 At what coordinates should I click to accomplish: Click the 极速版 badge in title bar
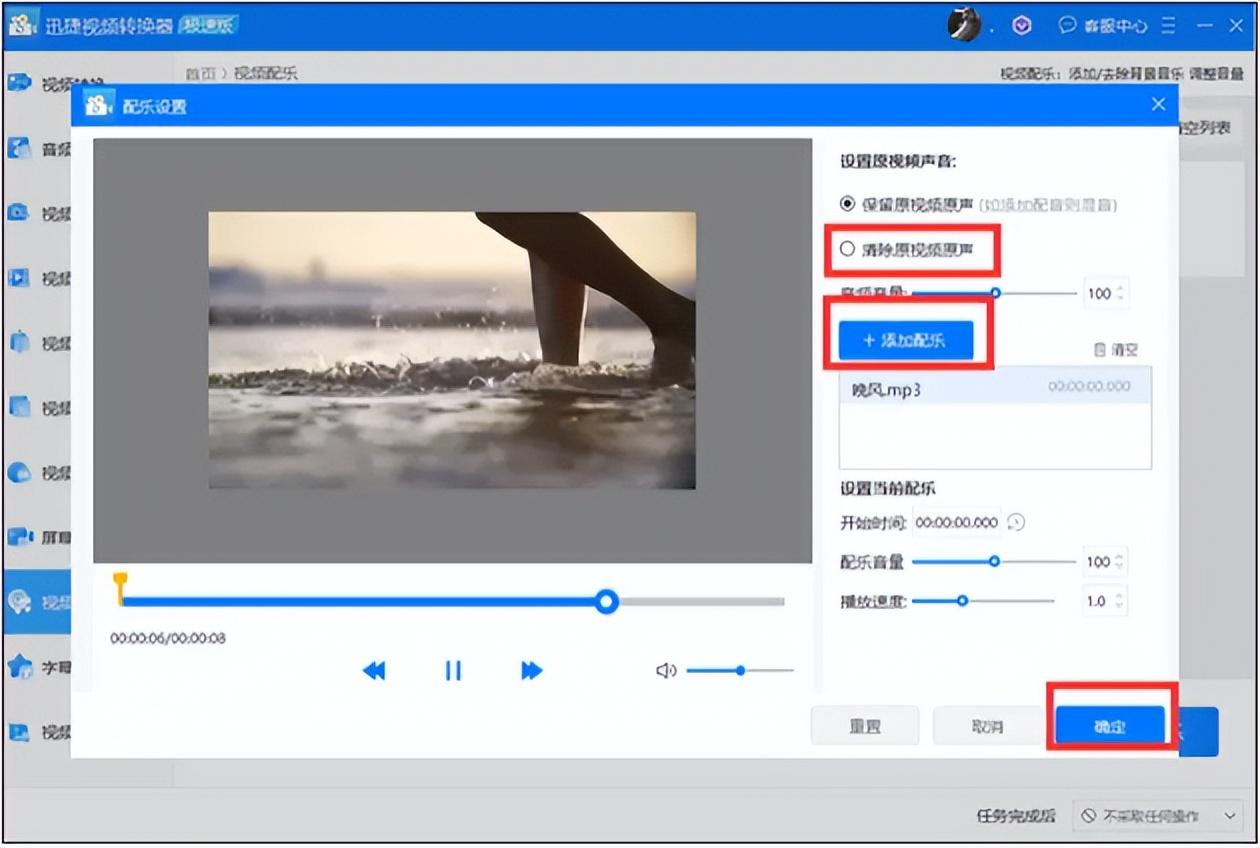click(x=207, y=26)
